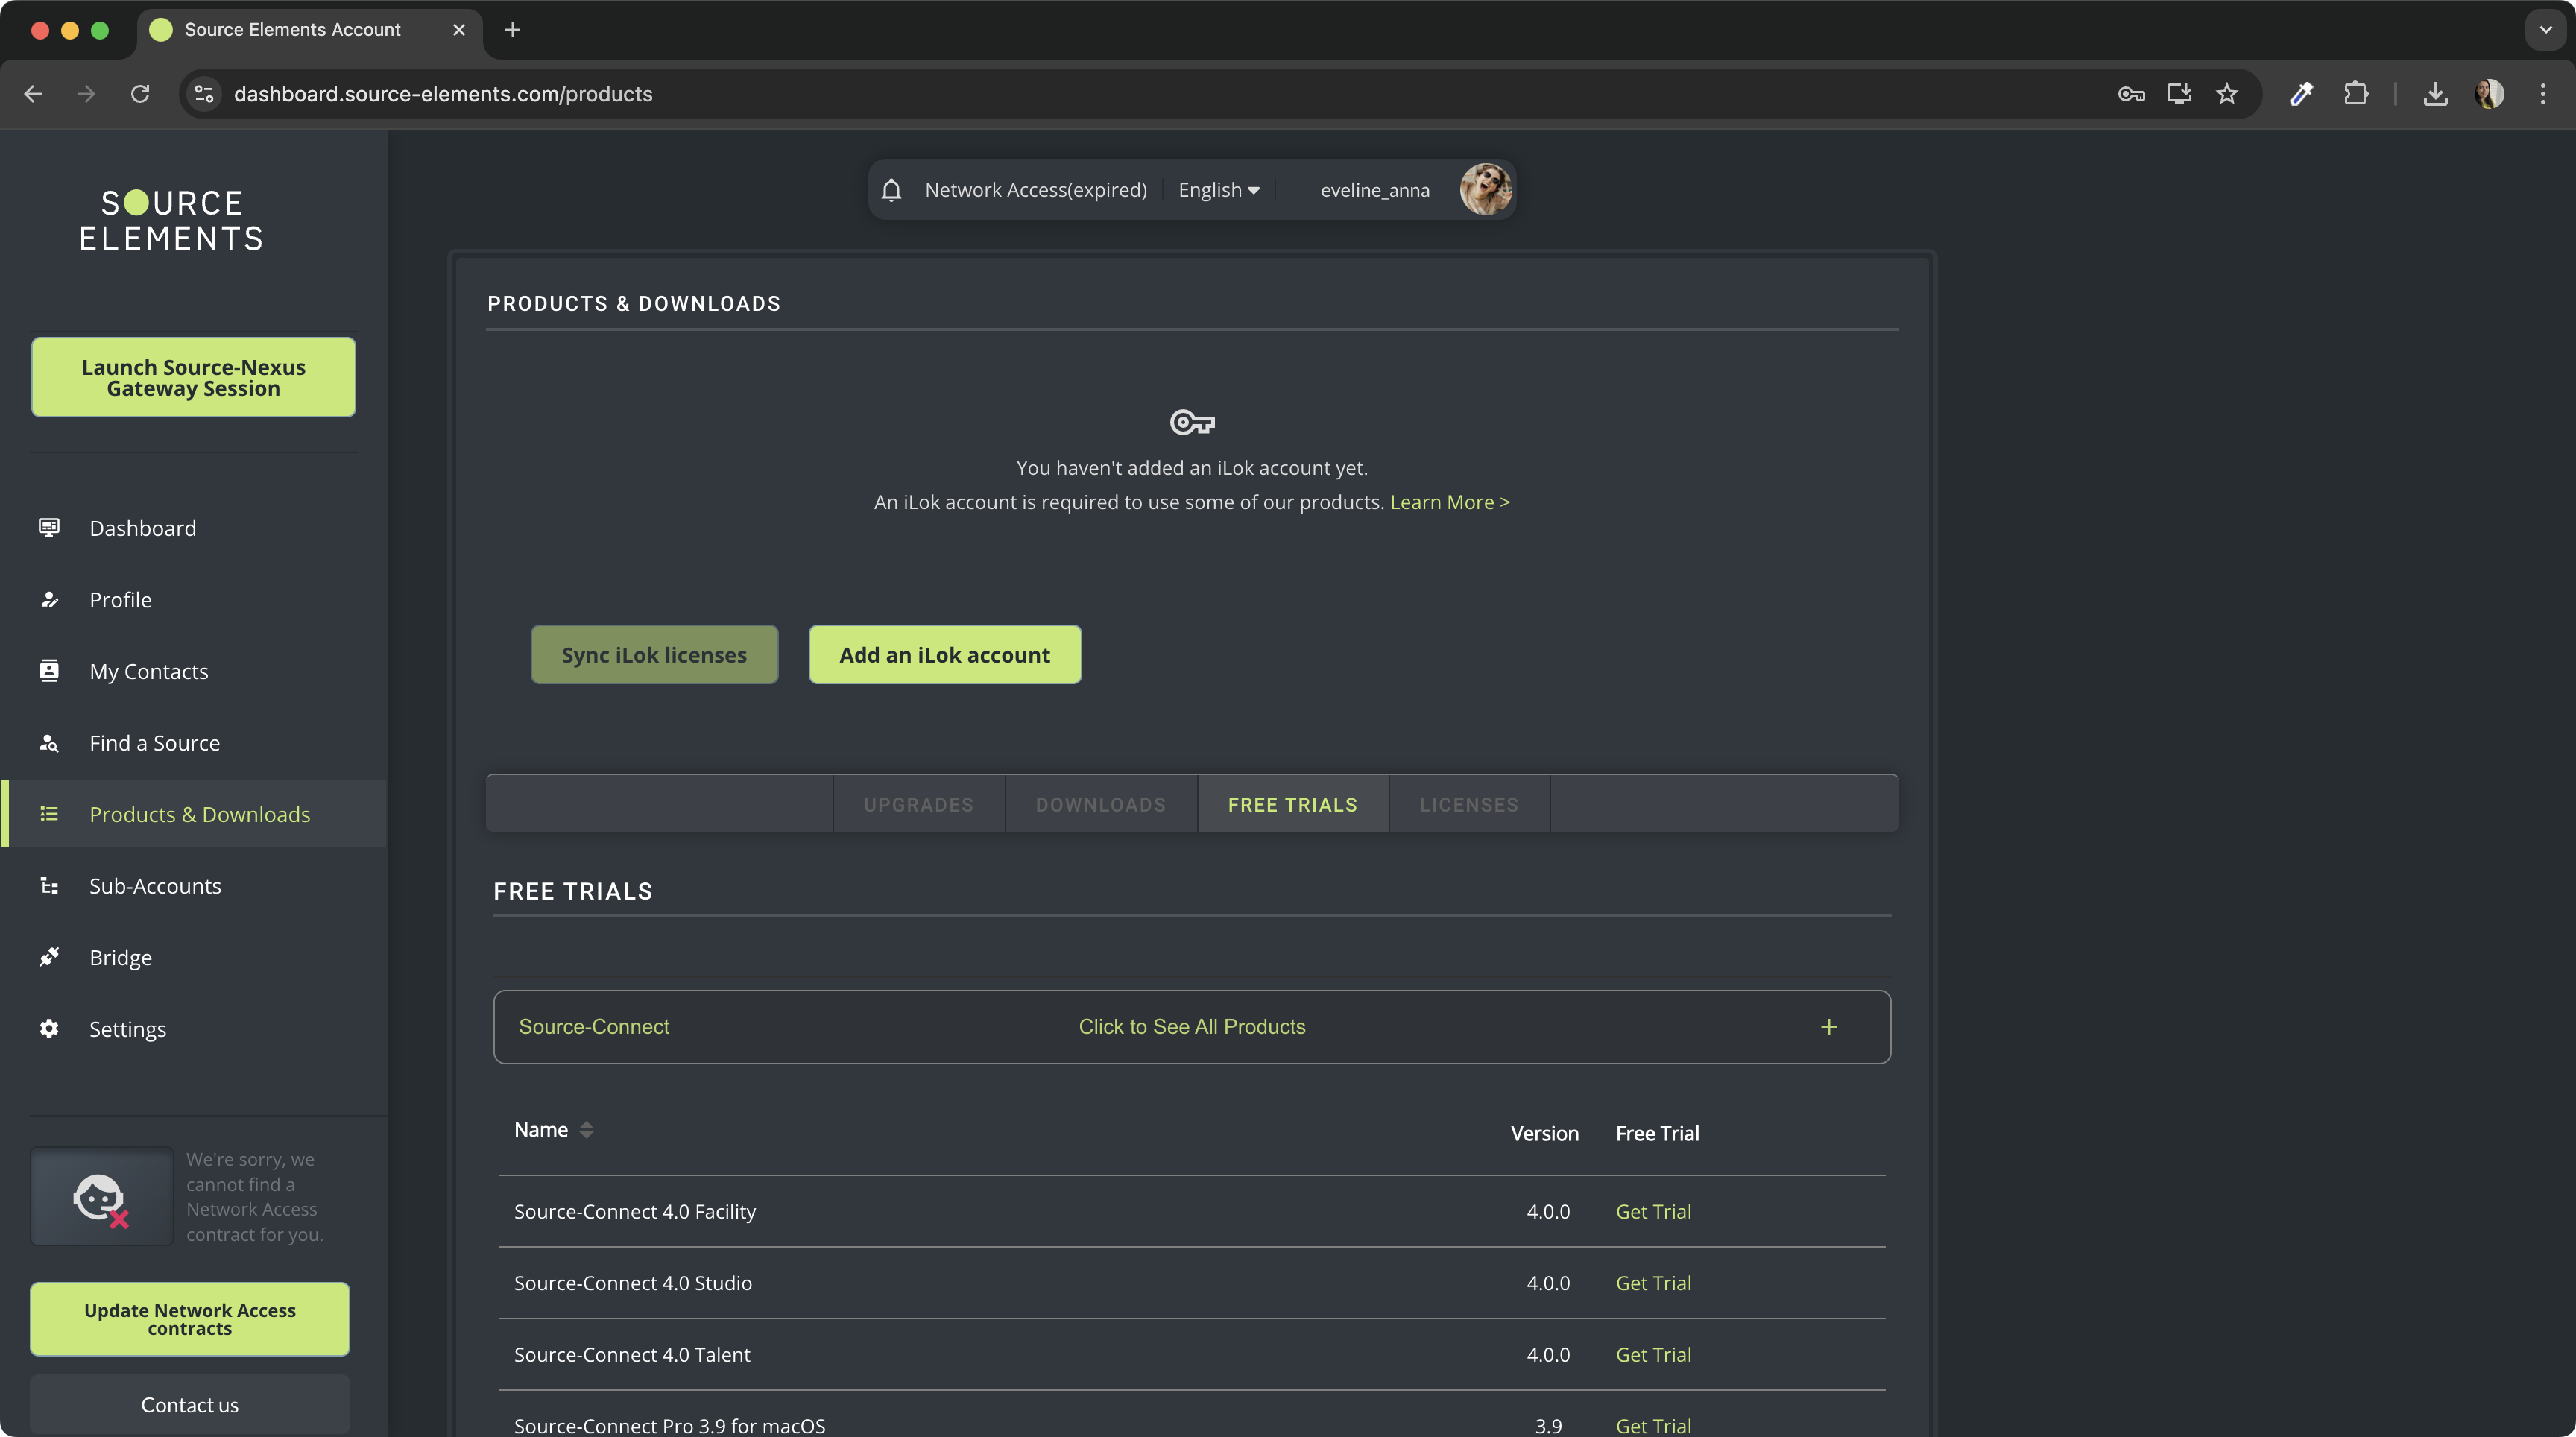Switch to the Downloads tab
This screenshot has width=2576, height=1437.
tap(1100, 805)
